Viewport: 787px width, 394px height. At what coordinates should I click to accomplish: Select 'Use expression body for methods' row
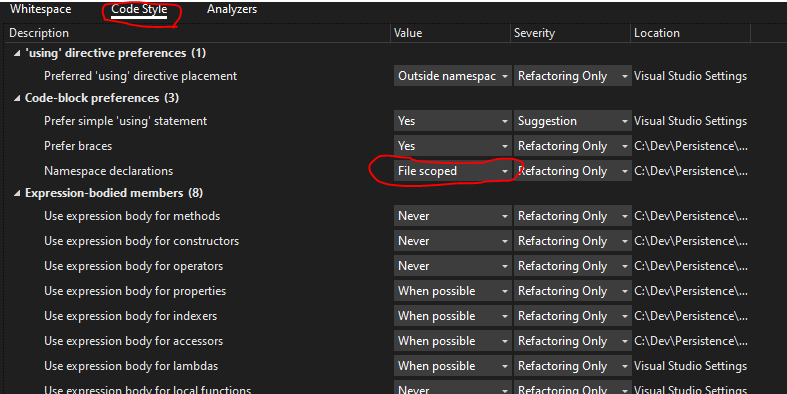pyautogui.click(x=132, y=216)
